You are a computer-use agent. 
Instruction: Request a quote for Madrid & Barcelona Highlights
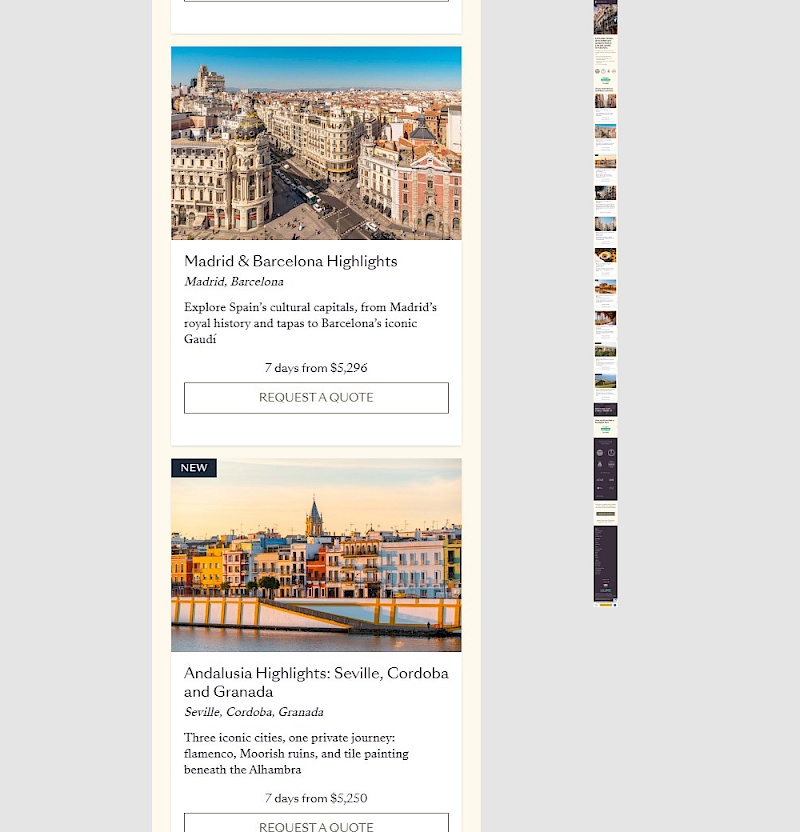(x=316, y=397)
